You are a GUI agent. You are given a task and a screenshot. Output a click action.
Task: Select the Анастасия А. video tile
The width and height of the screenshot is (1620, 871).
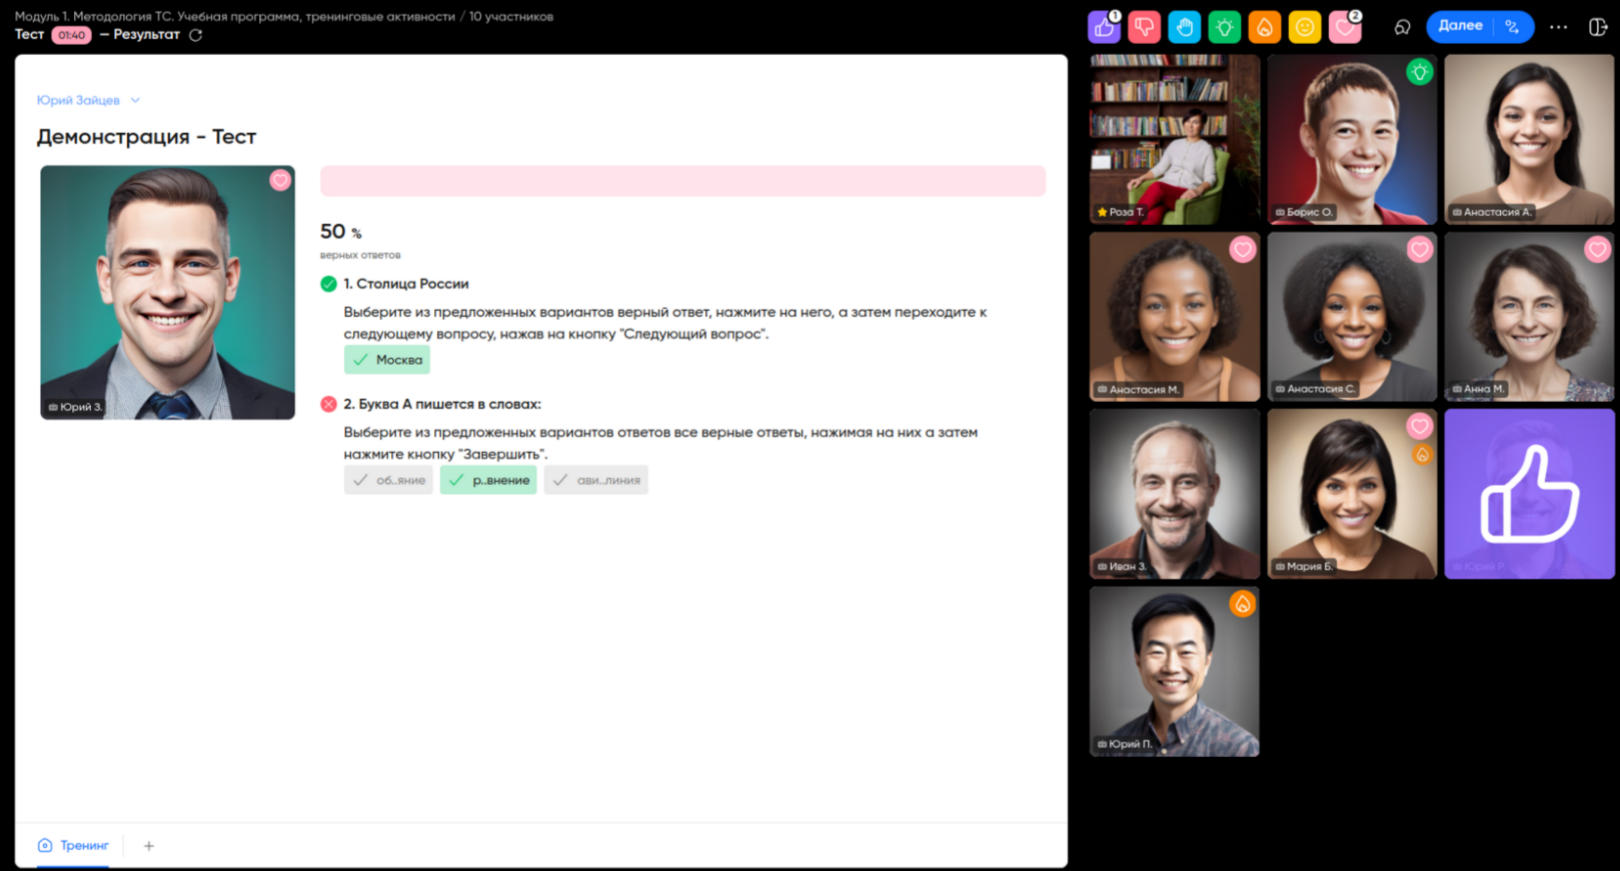[x=1529, y=139]
